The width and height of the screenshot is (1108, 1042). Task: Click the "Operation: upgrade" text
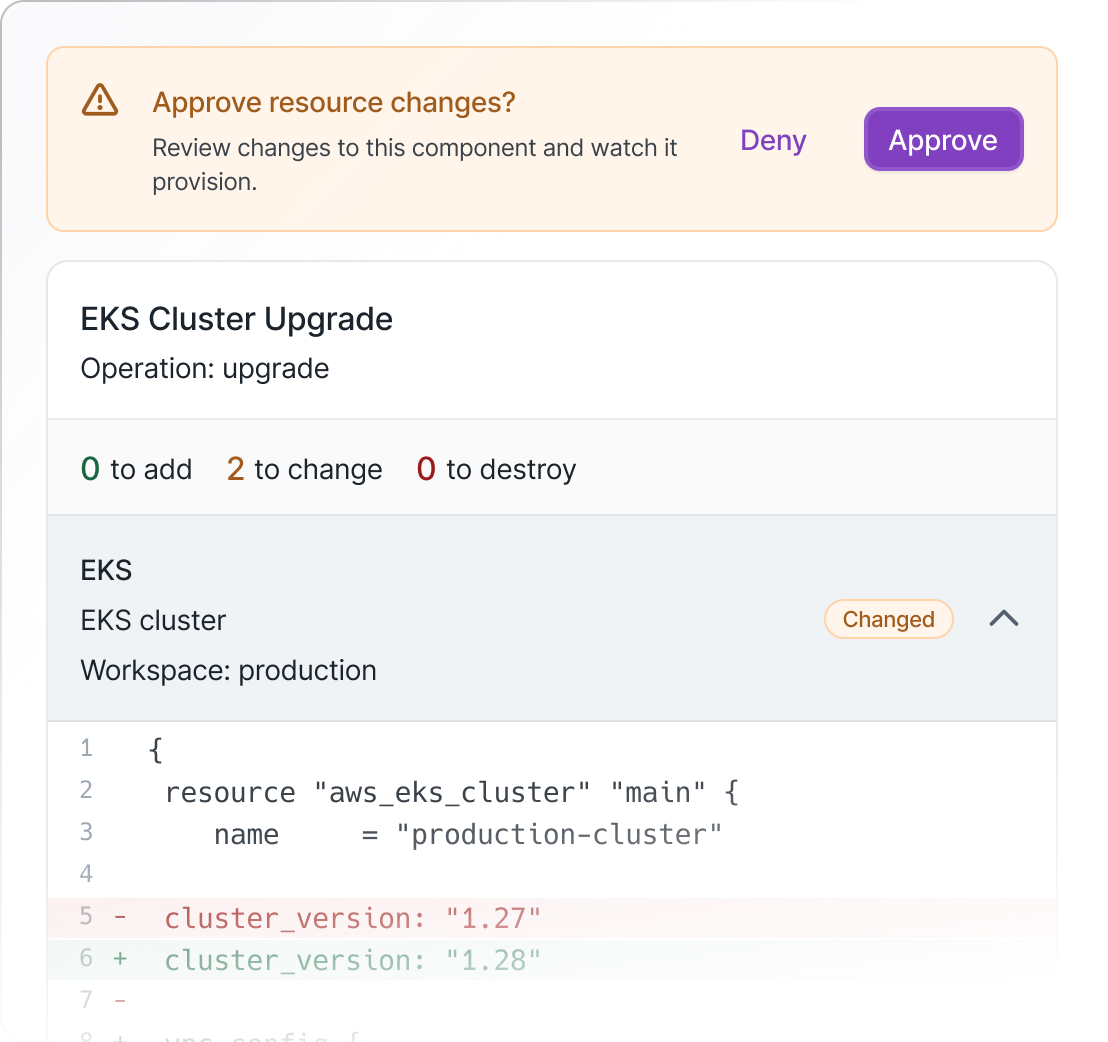(x=205, y=369)
